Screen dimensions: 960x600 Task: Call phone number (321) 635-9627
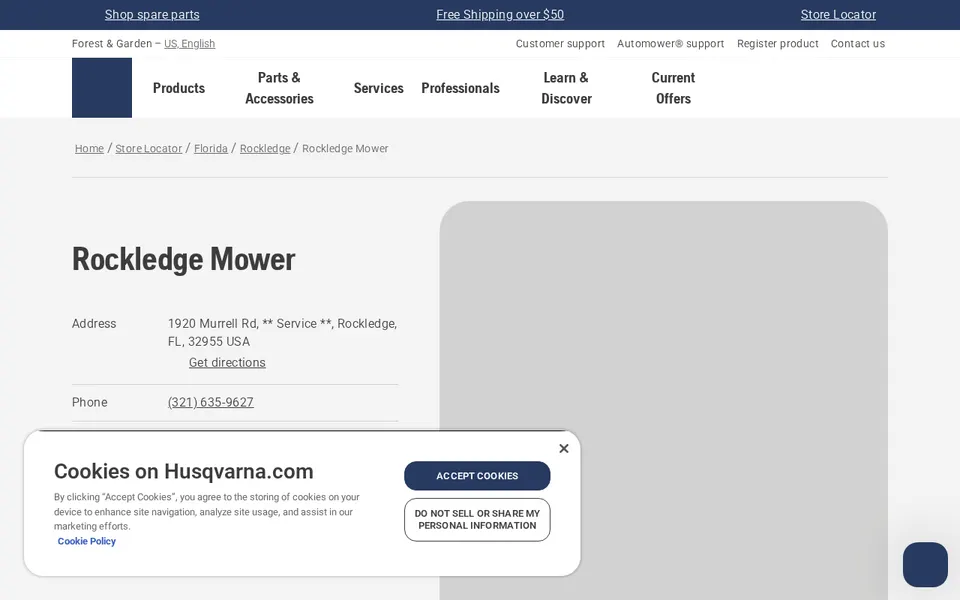click(211, 402)
